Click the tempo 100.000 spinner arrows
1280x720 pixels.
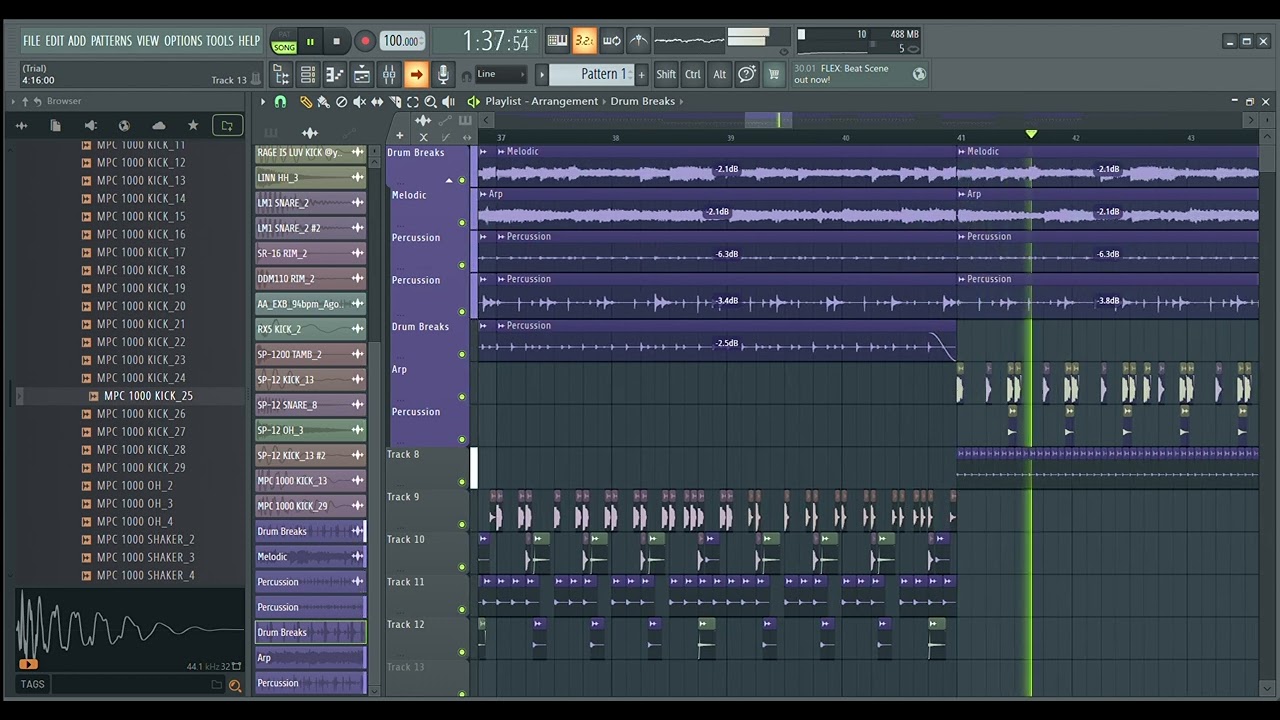coord(423,41)
